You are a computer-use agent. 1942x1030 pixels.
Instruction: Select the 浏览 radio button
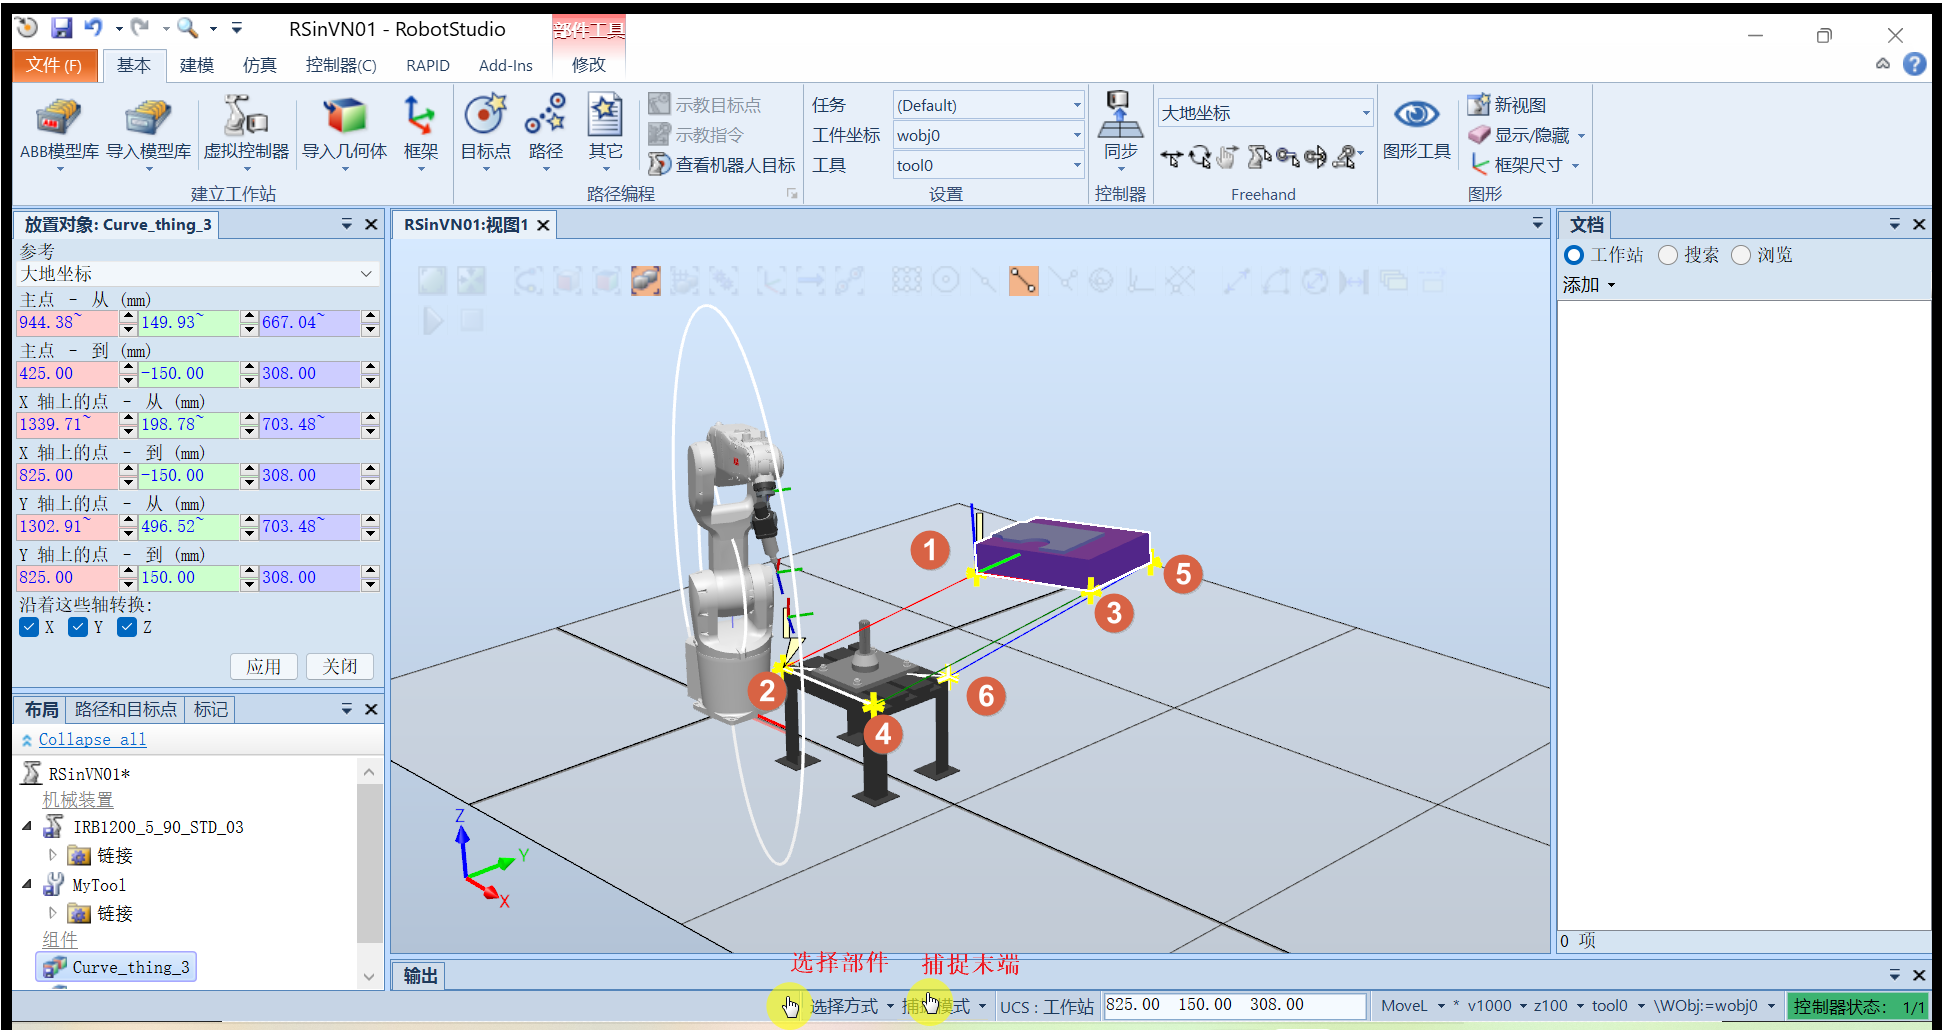coord(1741,255)
